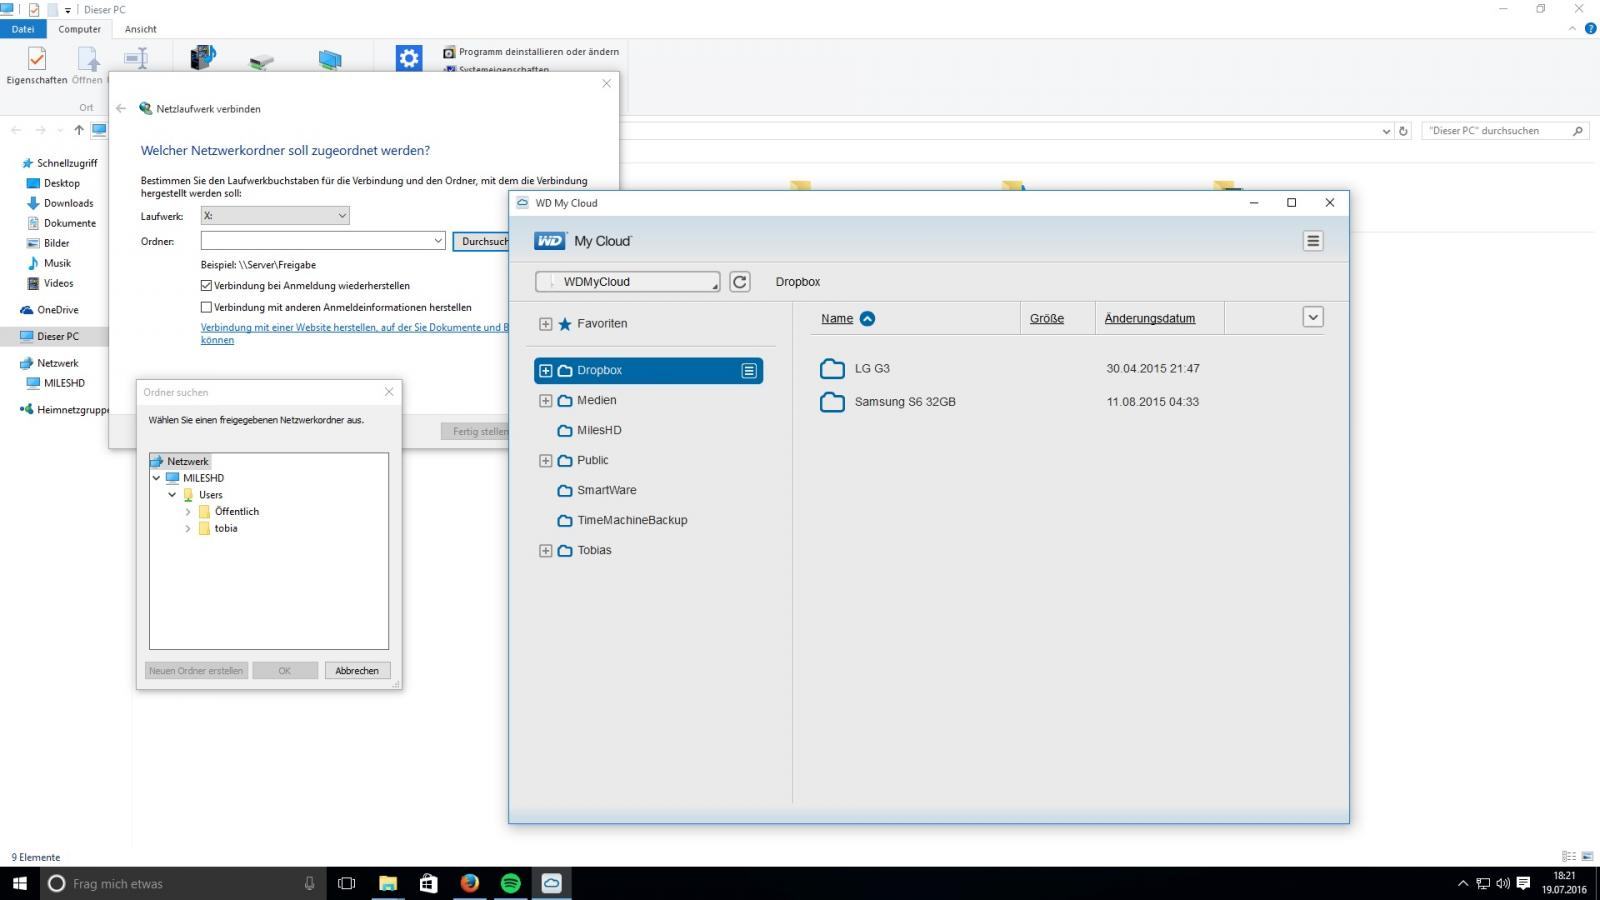The height and width of the screenshot is (900, 1600).
Task: Sort by Größe column header
Action: coord(1047,319)
